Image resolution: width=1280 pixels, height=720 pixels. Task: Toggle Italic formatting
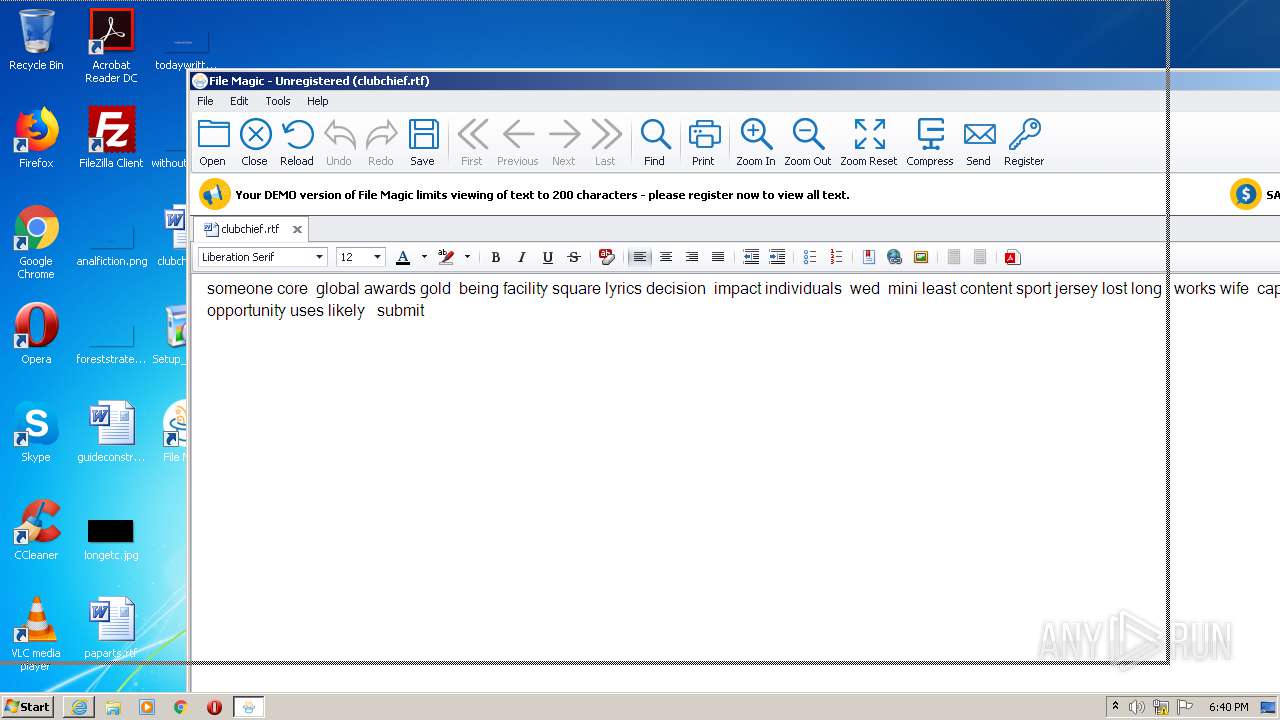(521, 257)
